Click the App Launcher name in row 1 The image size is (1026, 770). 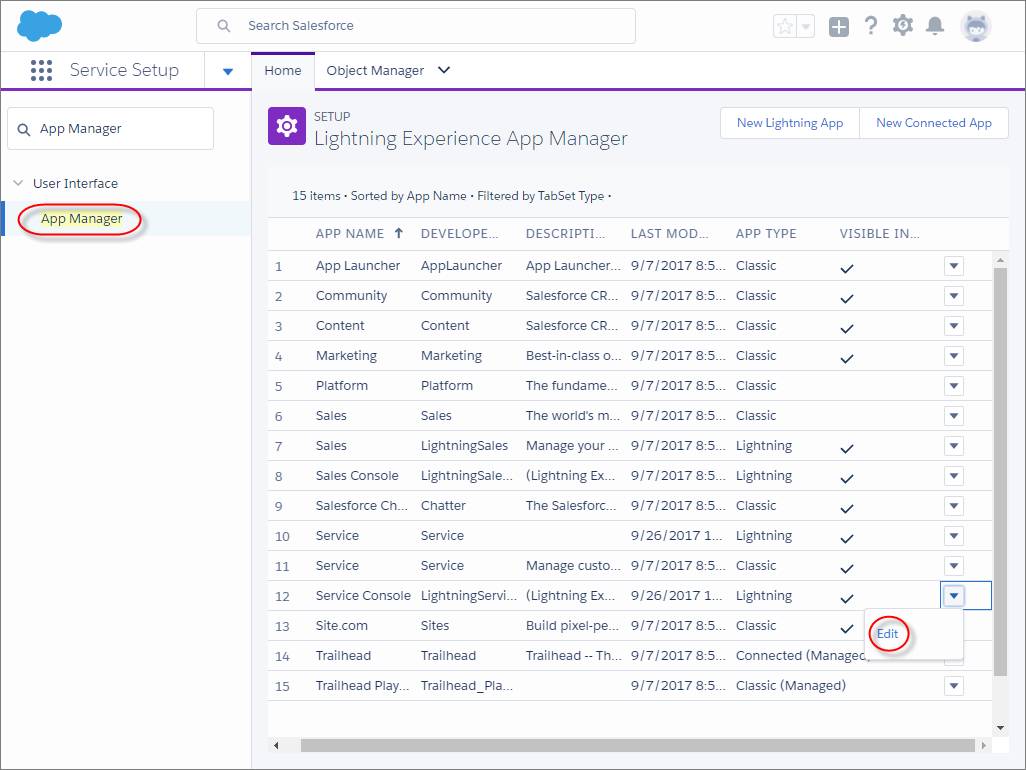(357, 266)
